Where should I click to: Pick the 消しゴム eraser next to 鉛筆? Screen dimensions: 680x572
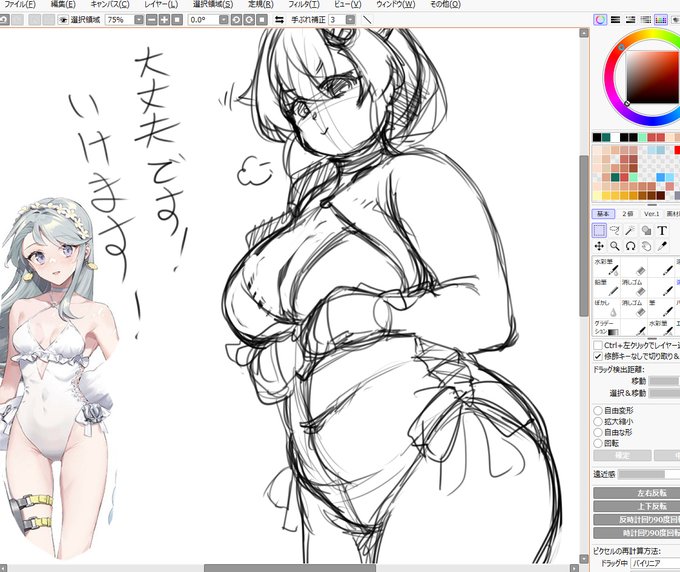point(634,288)
